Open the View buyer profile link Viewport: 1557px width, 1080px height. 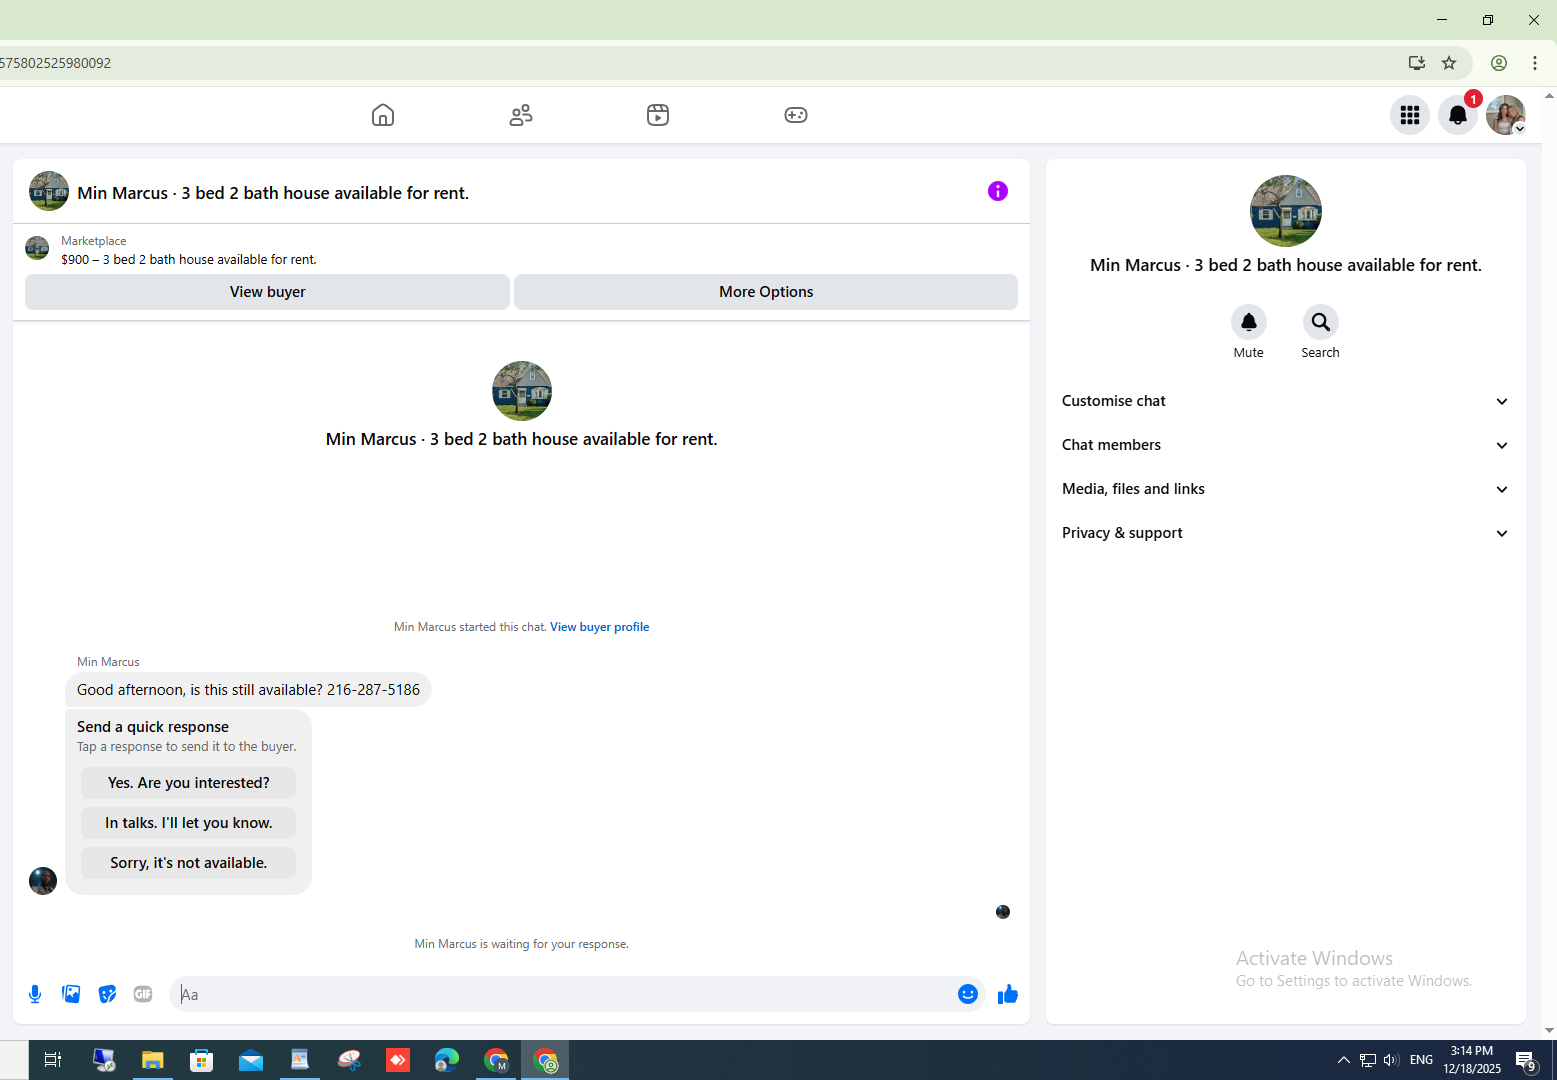tap(600, 627)
